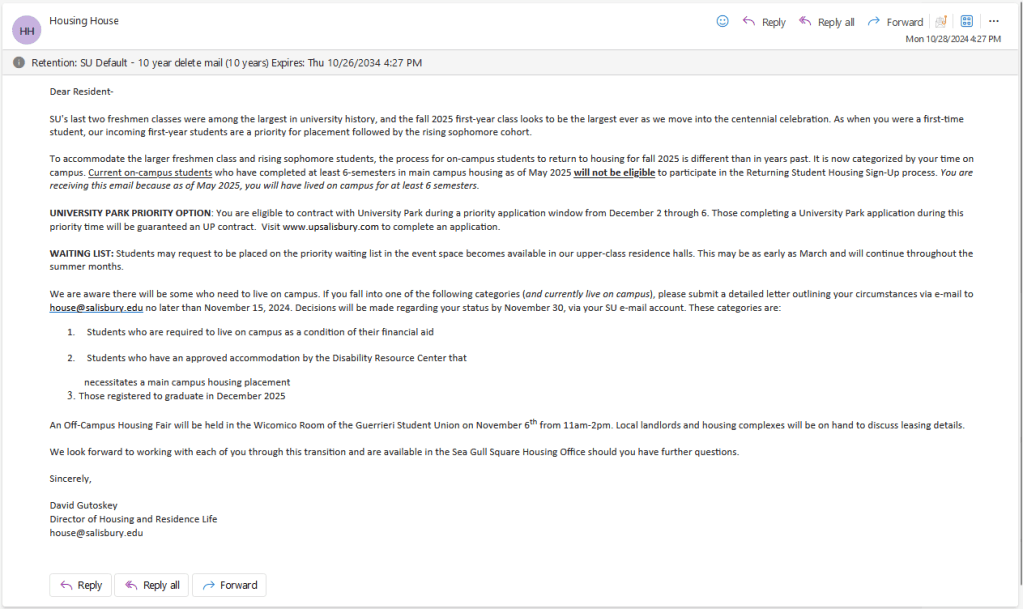Click the underlined "will not be eligible" text
The width and height of the screenshot is (1023, 609).
click(614, 173)
